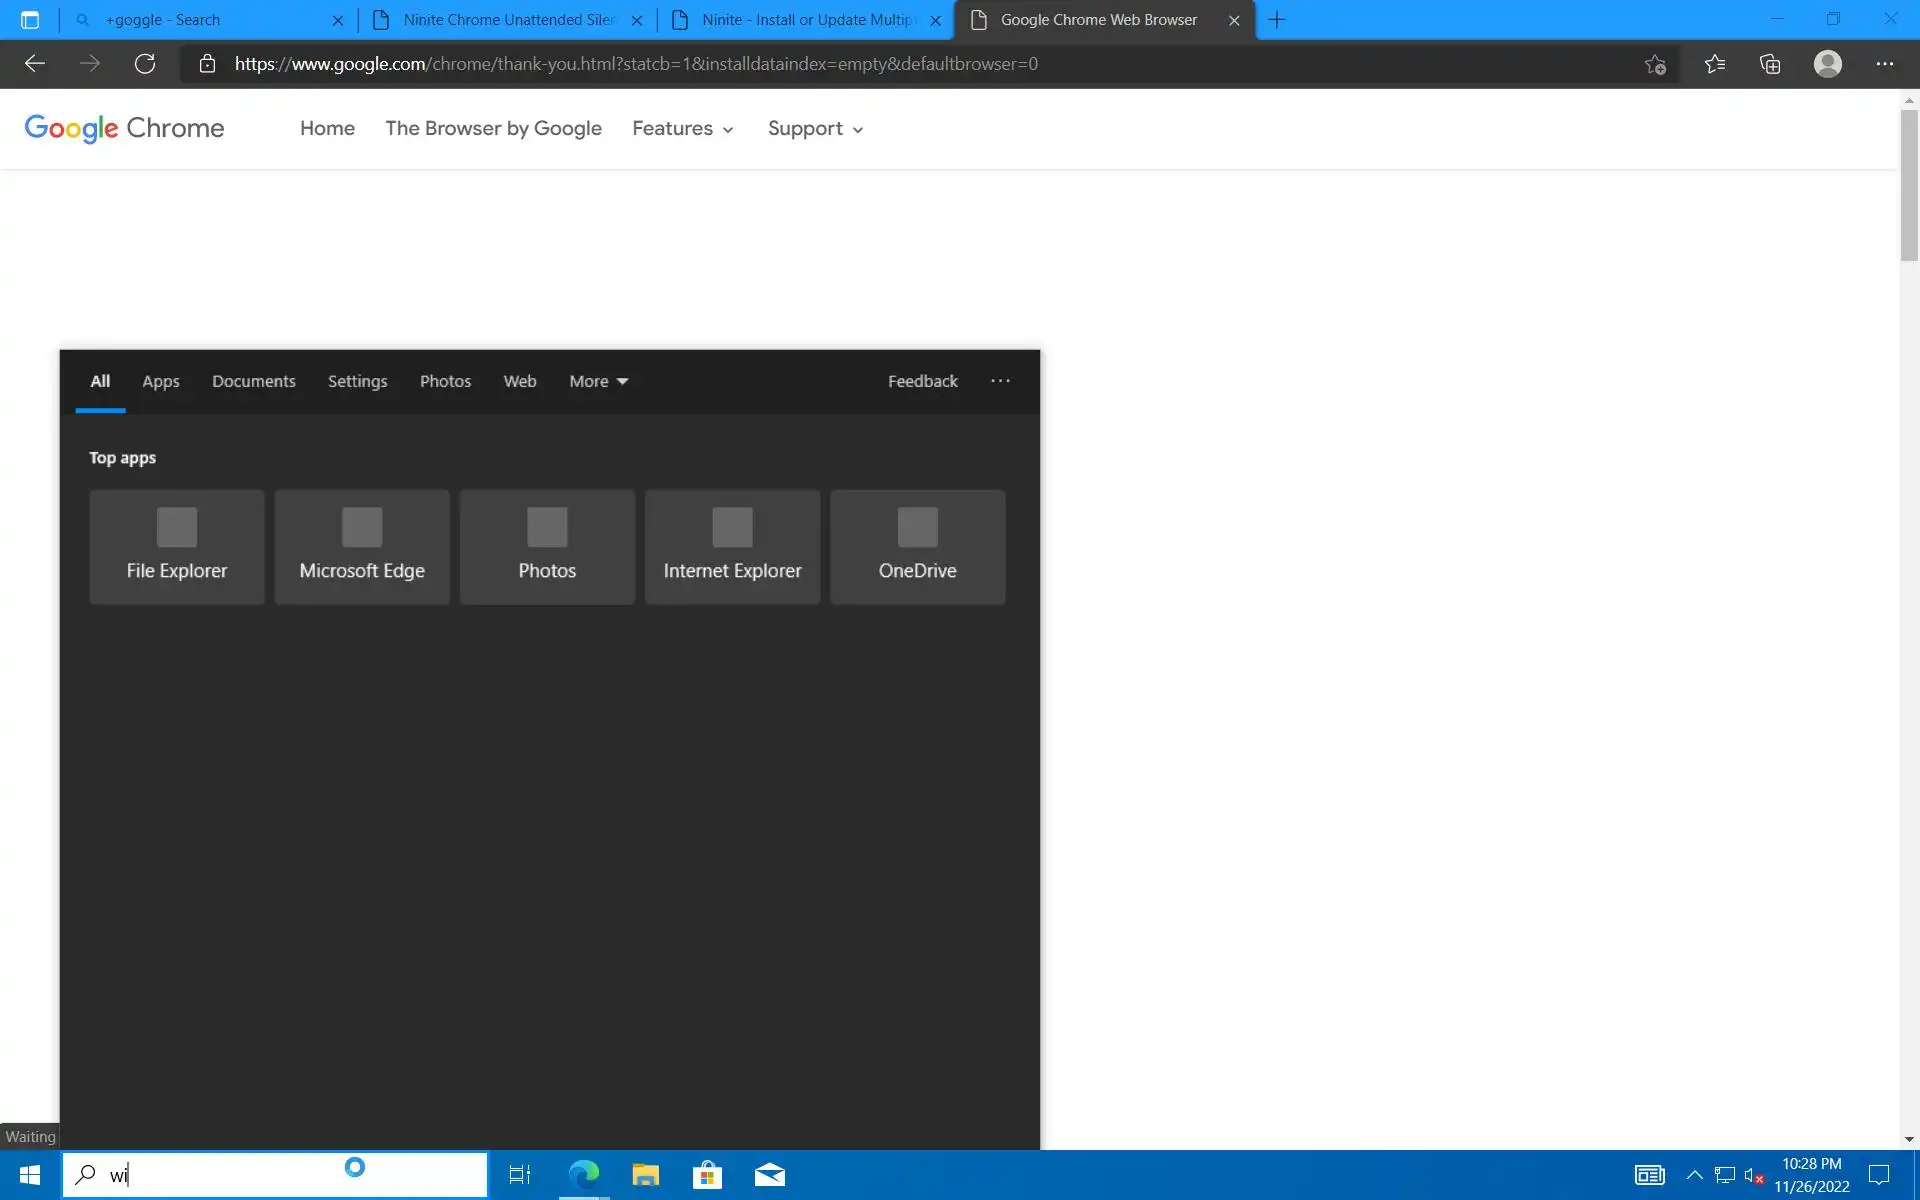Click the Windows search text field
The width and height of the screenshot is (1920, 1200).
pyautogui.click(x=230, y=1175)
